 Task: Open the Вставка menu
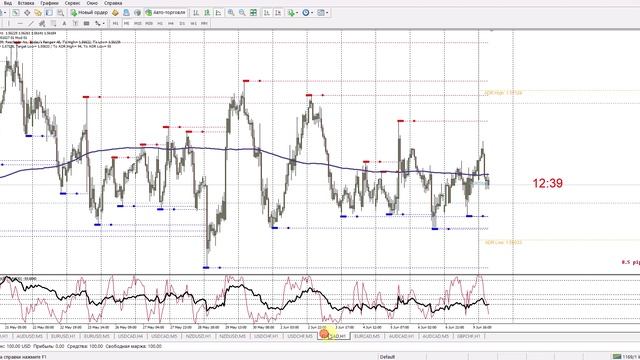coord(26,3)
